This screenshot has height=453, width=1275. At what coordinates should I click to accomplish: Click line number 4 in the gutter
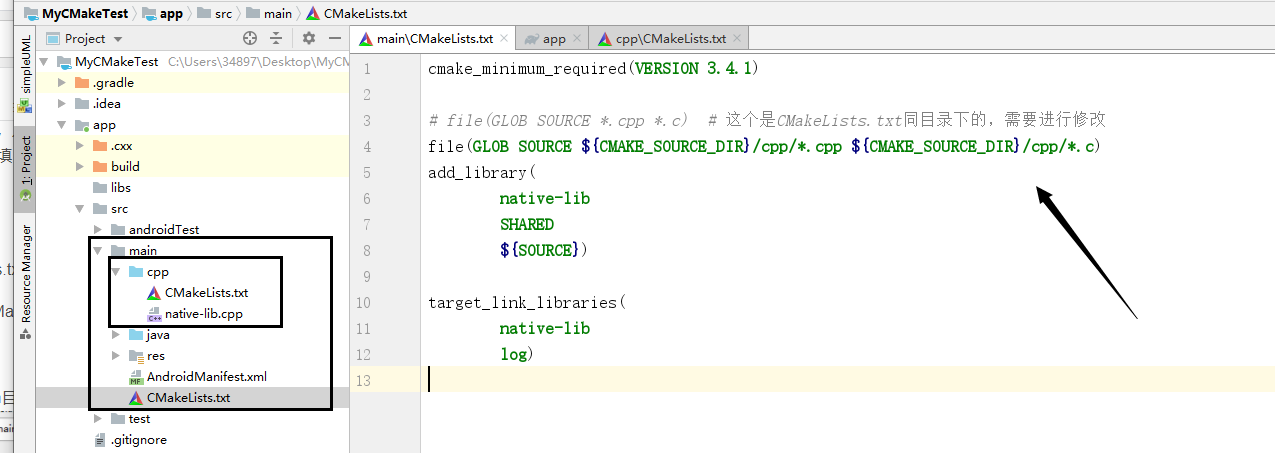[366, 147]
